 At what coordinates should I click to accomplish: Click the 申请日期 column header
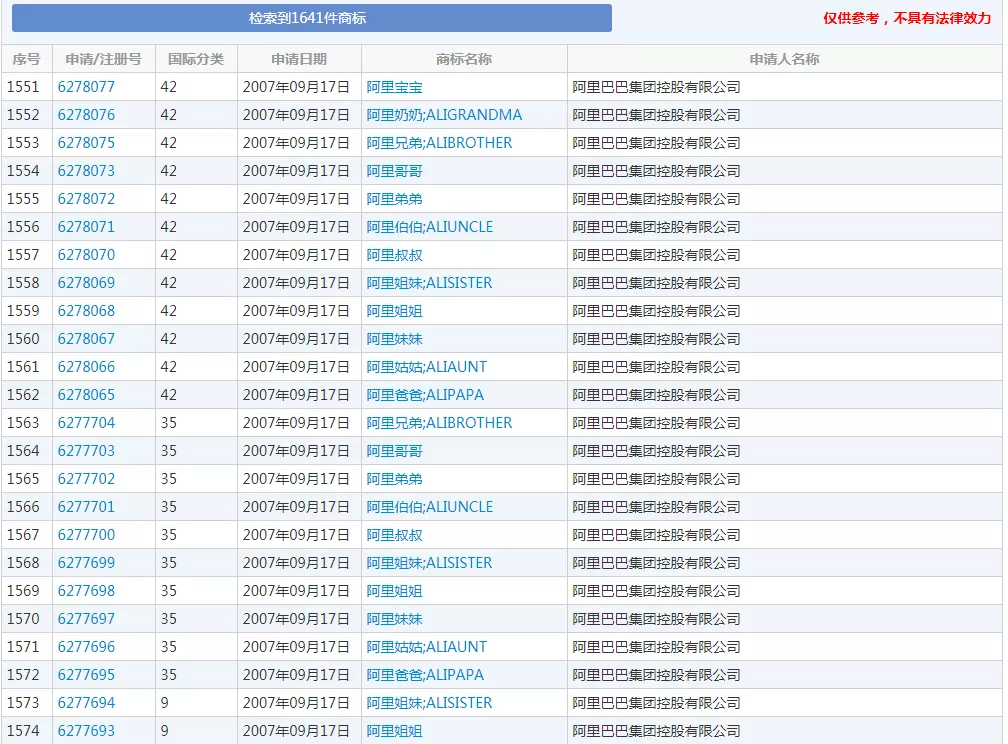pos(299,59)
